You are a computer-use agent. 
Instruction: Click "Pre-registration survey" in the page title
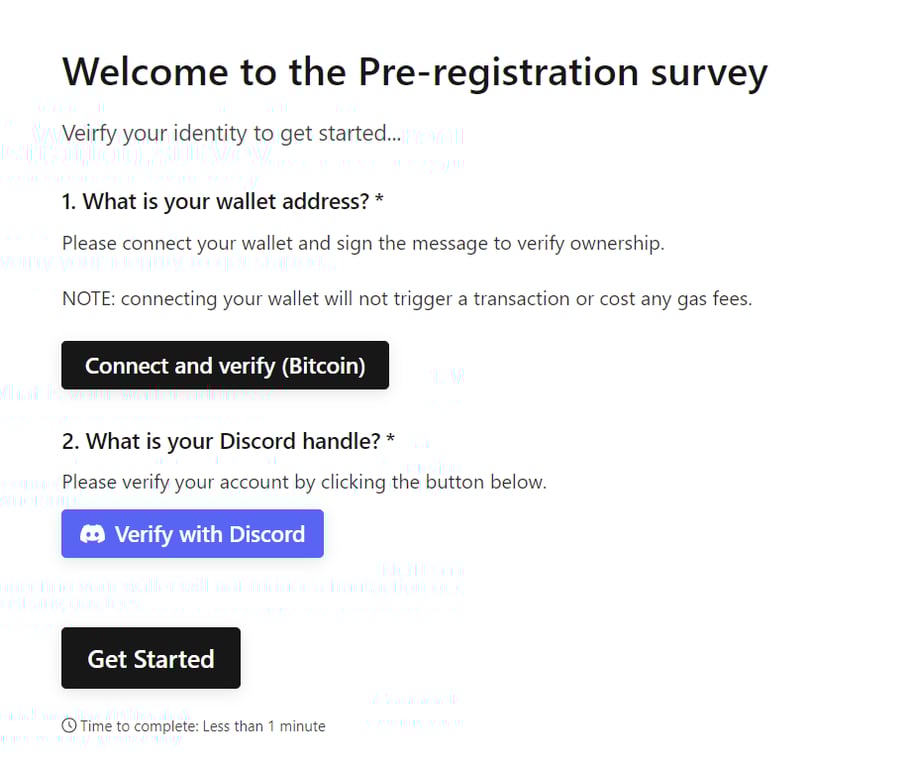click(x=562, y=73)
